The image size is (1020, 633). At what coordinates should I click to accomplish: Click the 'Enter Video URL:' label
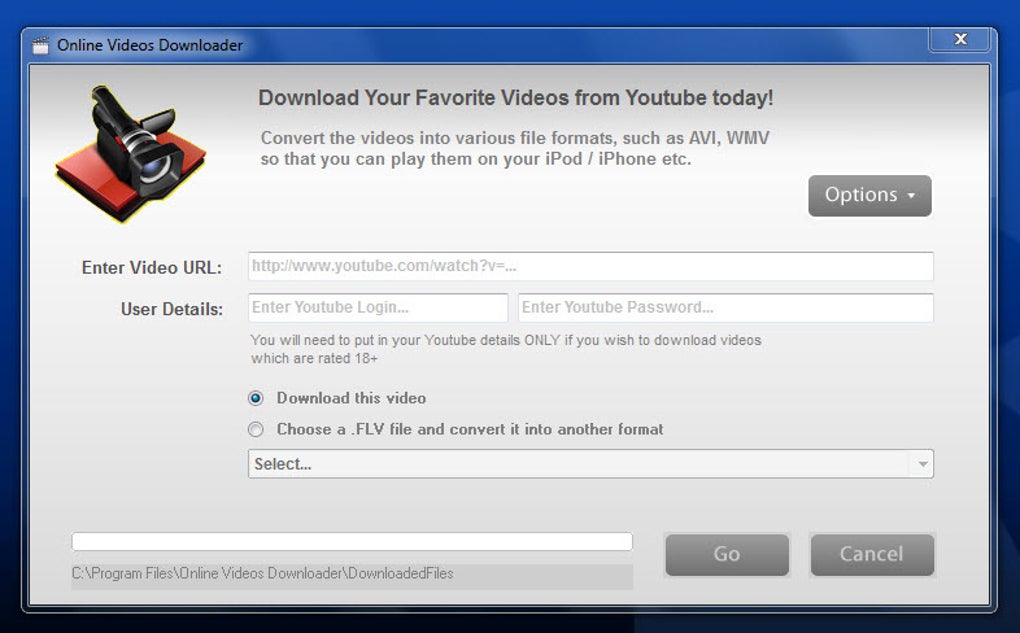coord(152,268)
